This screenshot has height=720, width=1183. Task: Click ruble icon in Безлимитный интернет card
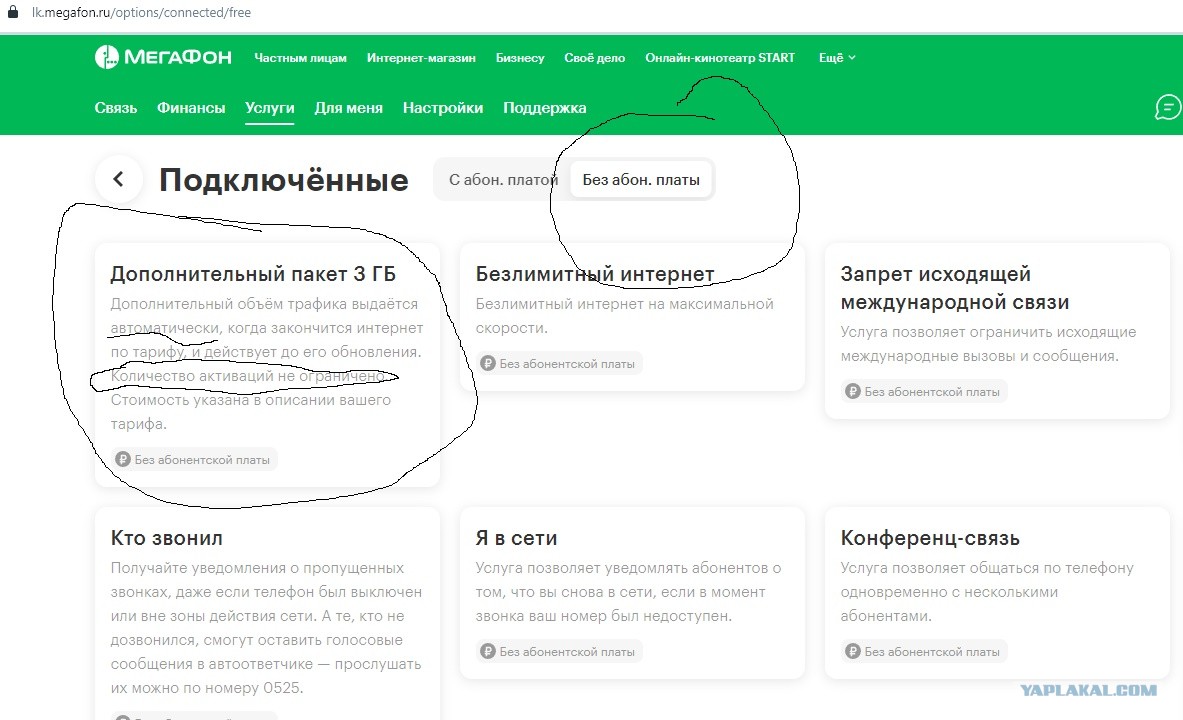click(x=488, y=364)
